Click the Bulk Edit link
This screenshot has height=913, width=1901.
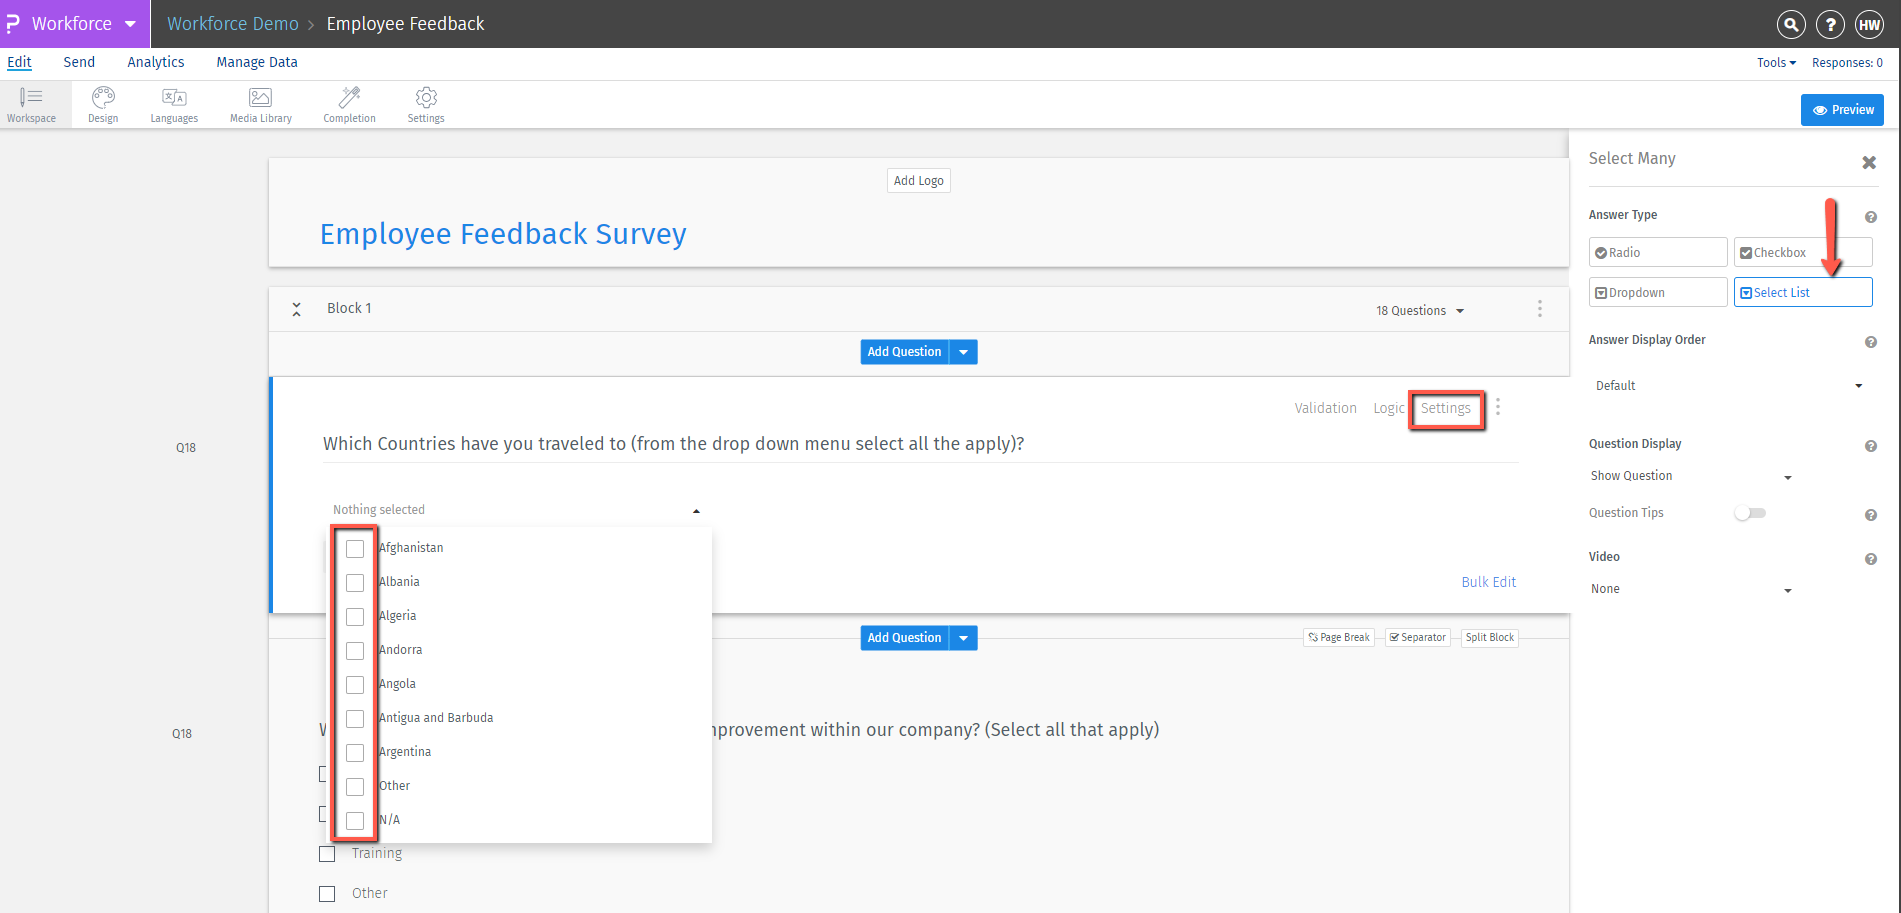pos(1489,581)
